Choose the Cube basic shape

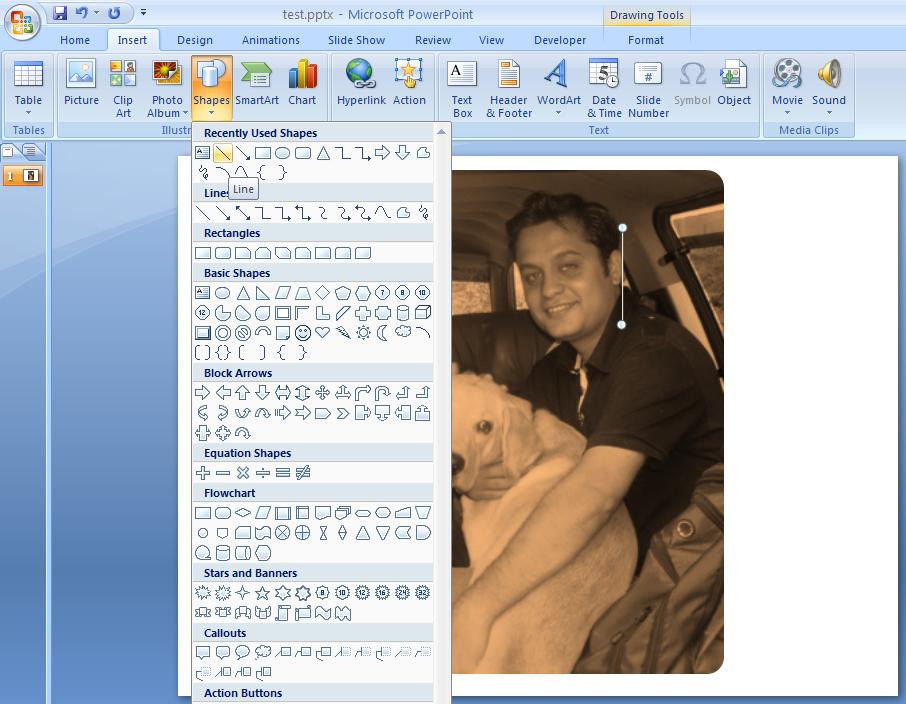coord(423,313)
